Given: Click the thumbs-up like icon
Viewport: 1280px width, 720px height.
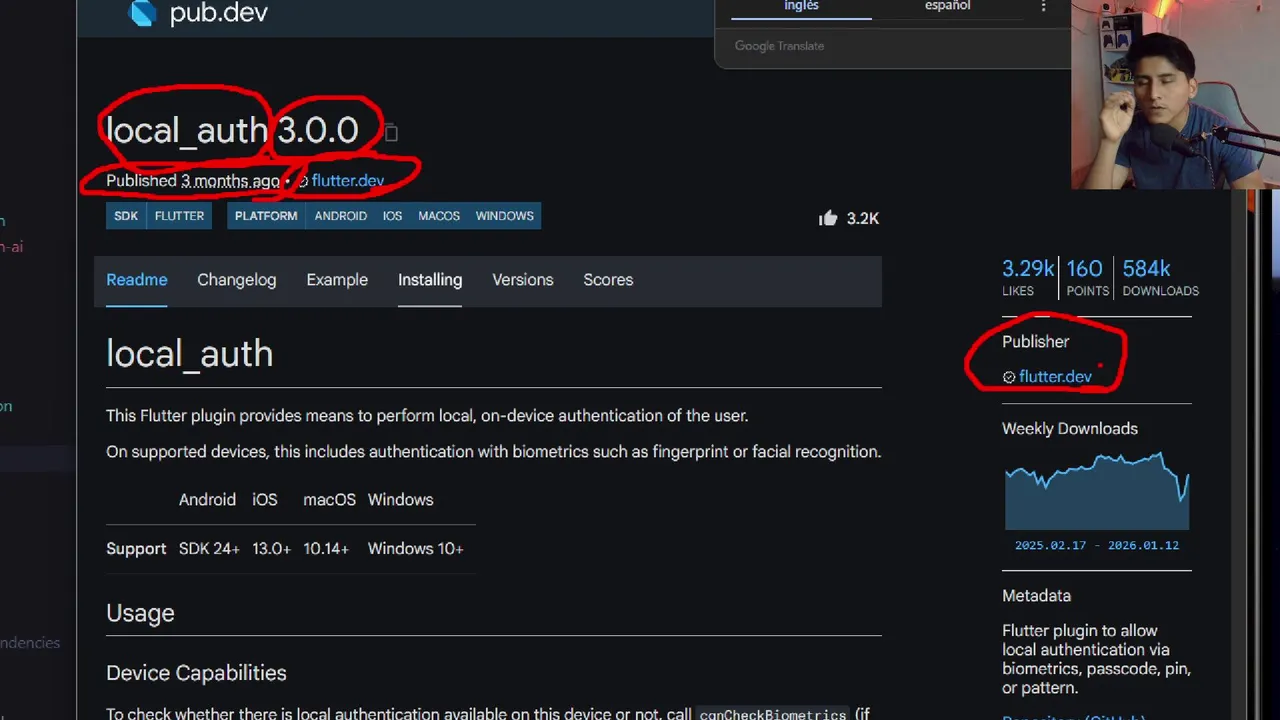Looking at the screenshot, I should click(828, 218).
